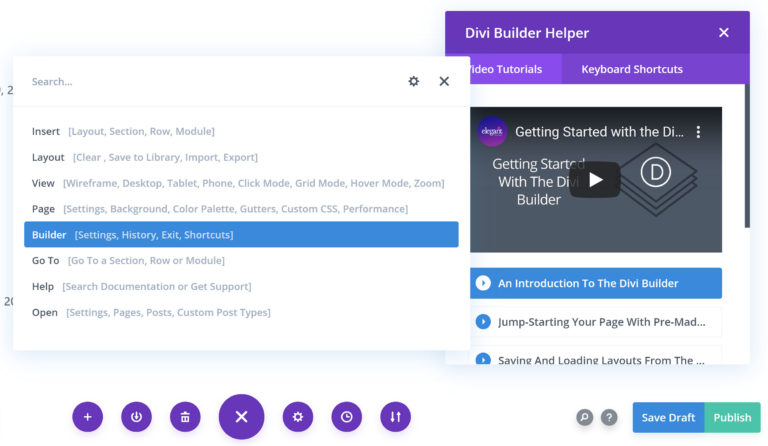This screenshot has height=446, width=768.
Task: Click the helper panel vertical scrollbar
Action: 747,156
